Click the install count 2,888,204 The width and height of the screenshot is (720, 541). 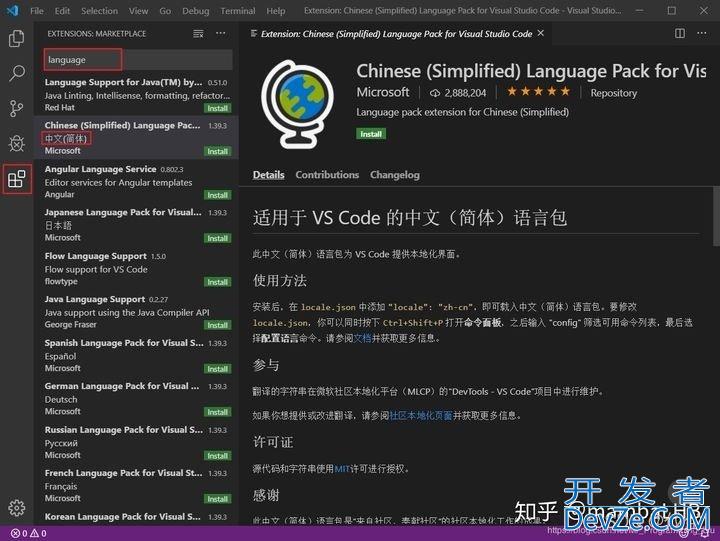pos(457,93)
